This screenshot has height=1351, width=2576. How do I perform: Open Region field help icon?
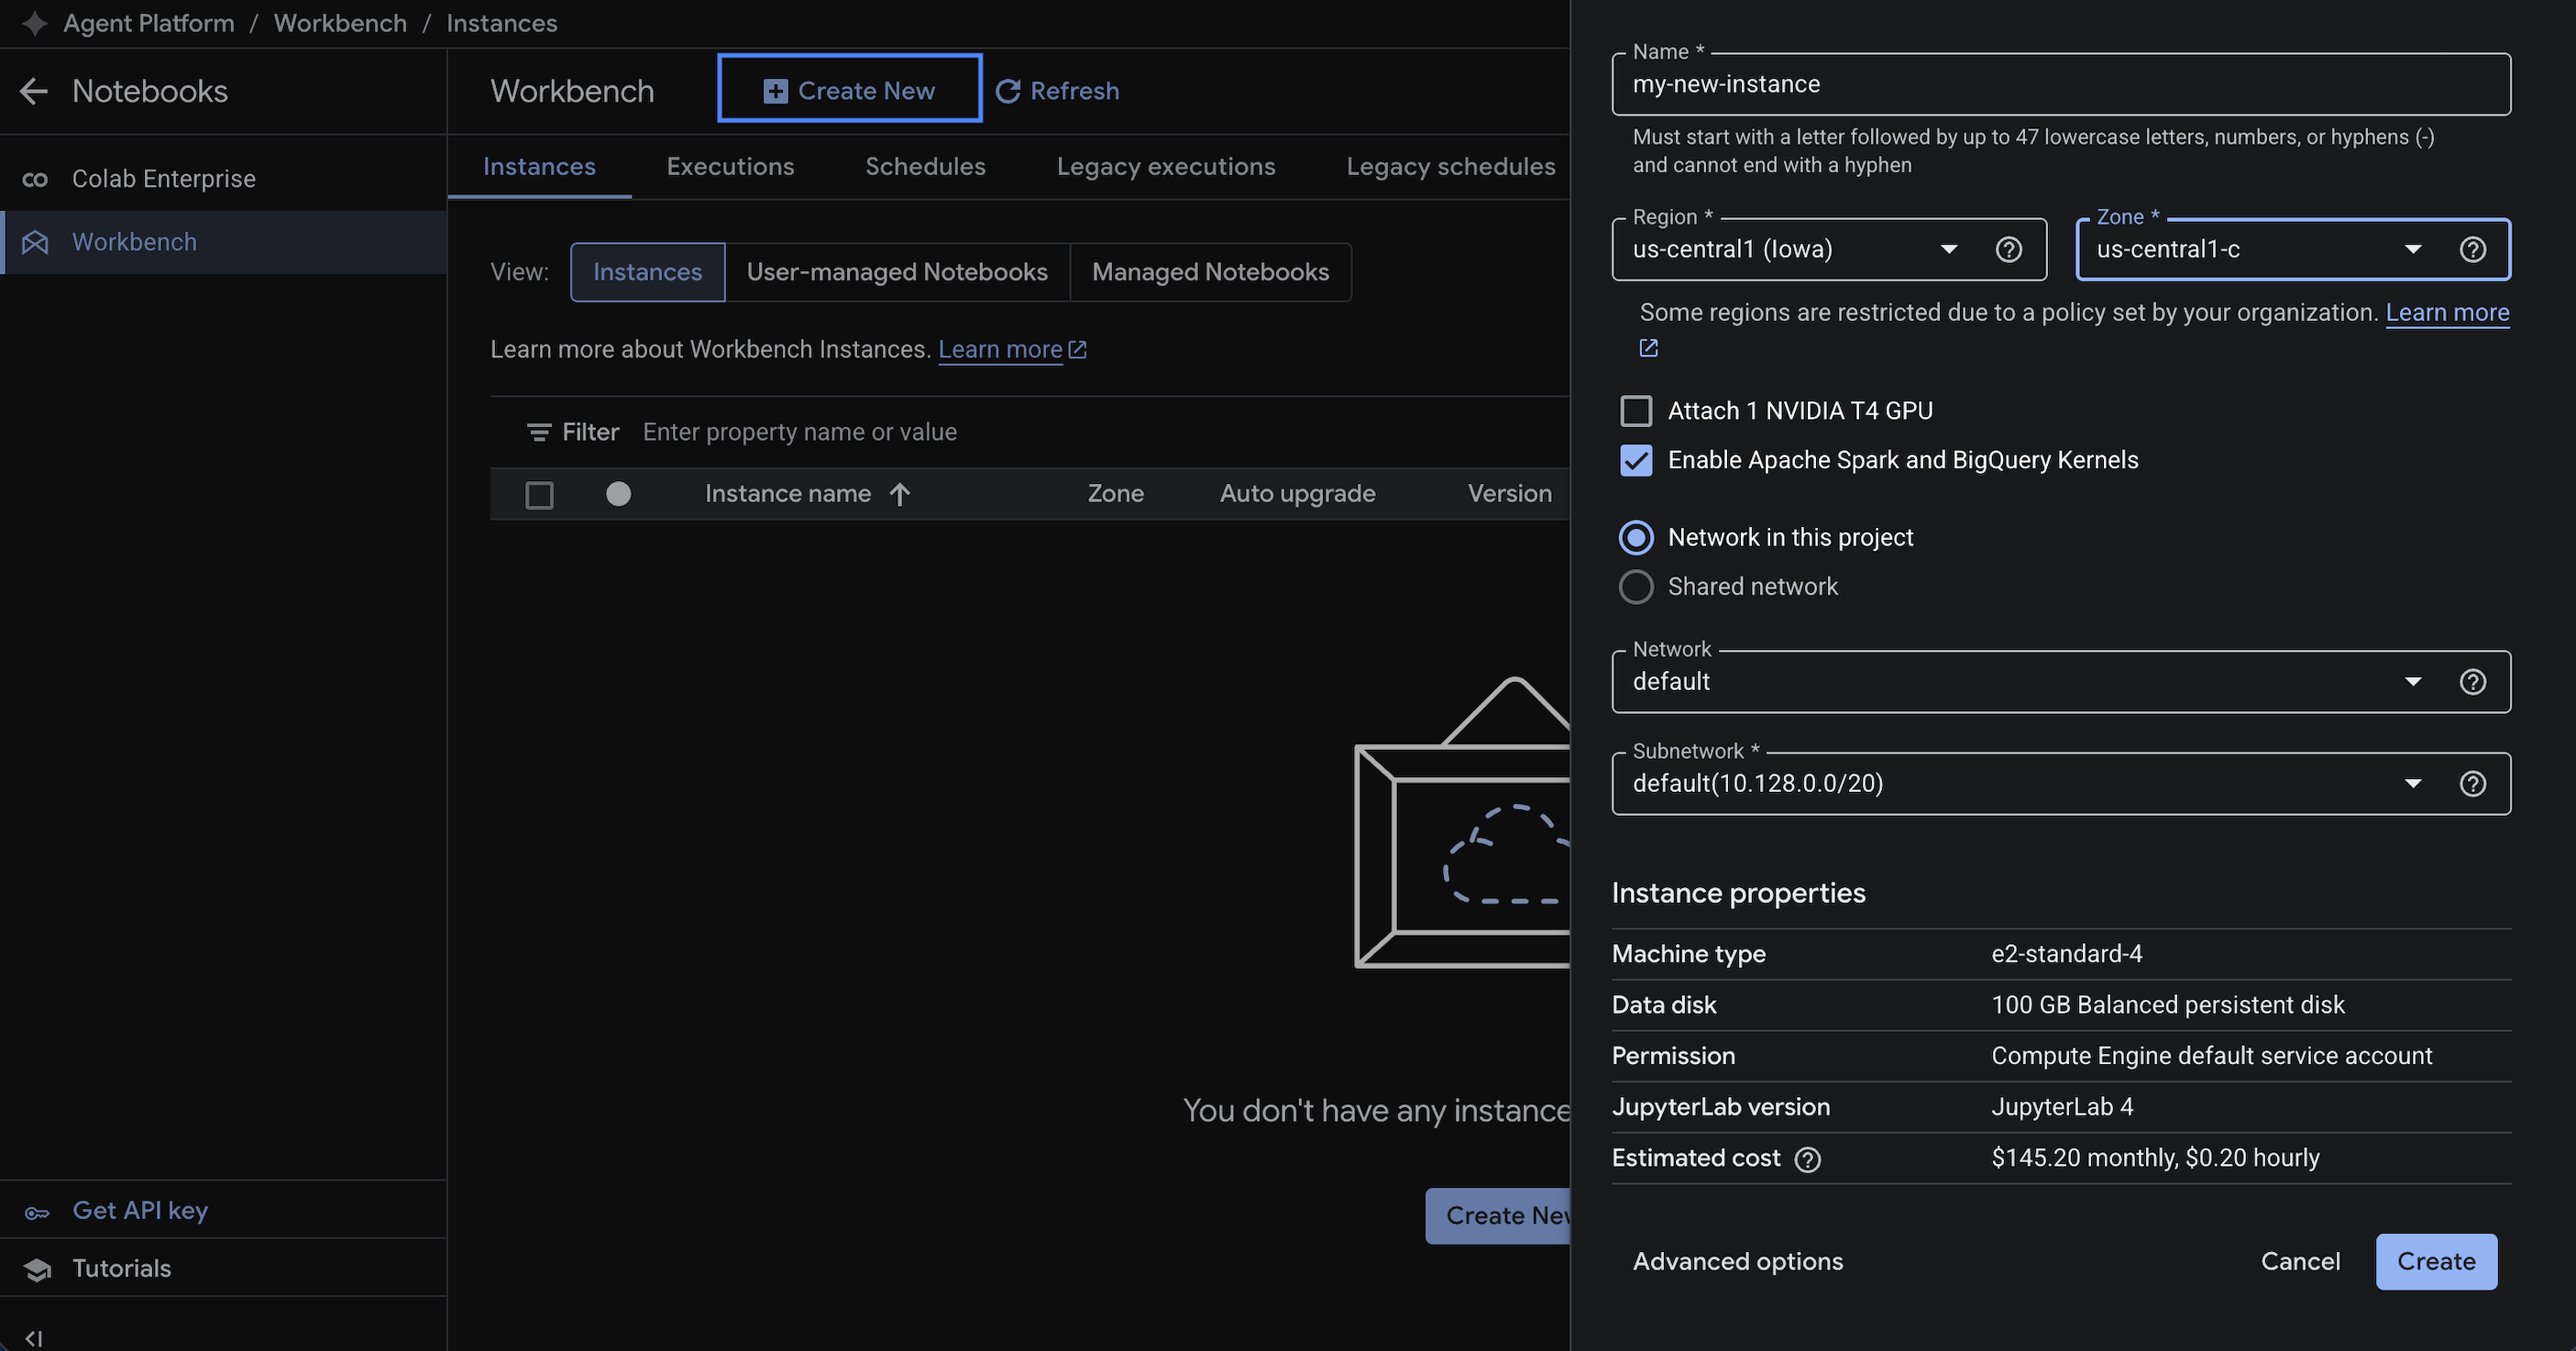2009,250
